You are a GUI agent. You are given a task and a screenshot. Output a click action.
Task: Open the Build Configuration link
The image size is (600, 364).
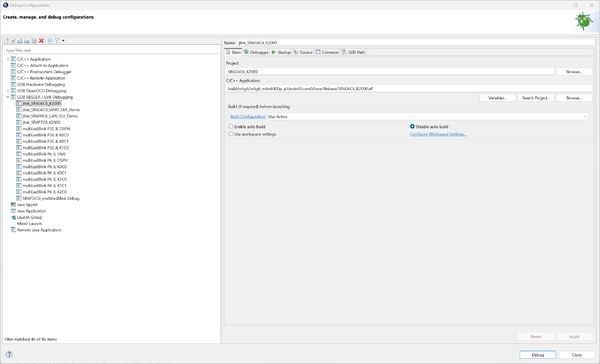click(x=248, y=117)
